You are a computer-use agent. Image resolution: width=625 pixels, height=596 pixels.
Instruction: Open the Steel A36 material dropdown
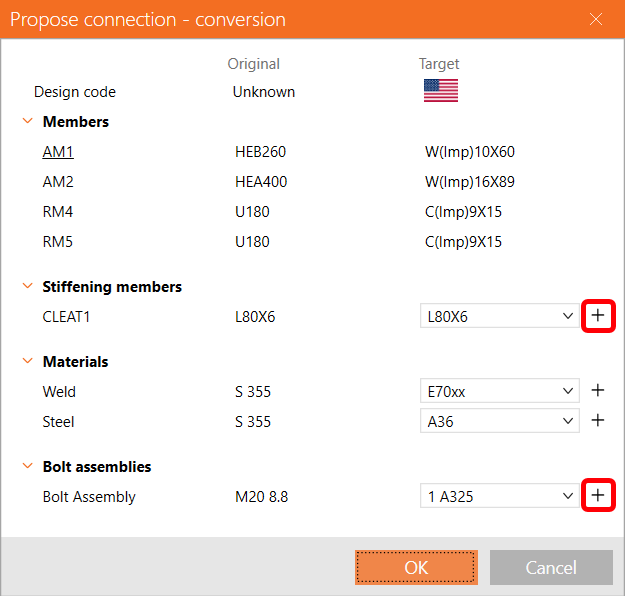coord(499,422)
